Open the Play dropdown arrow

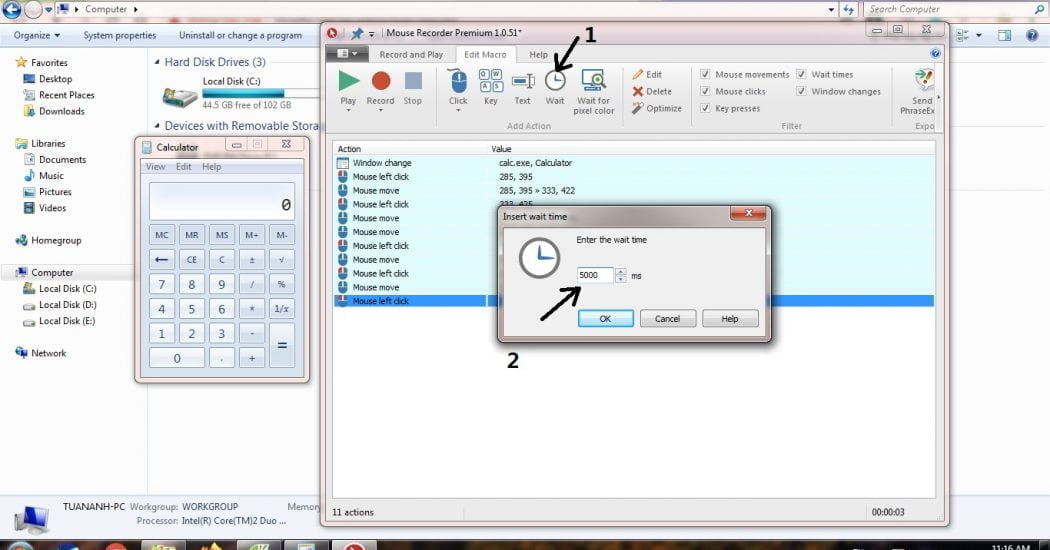[348, 110]
